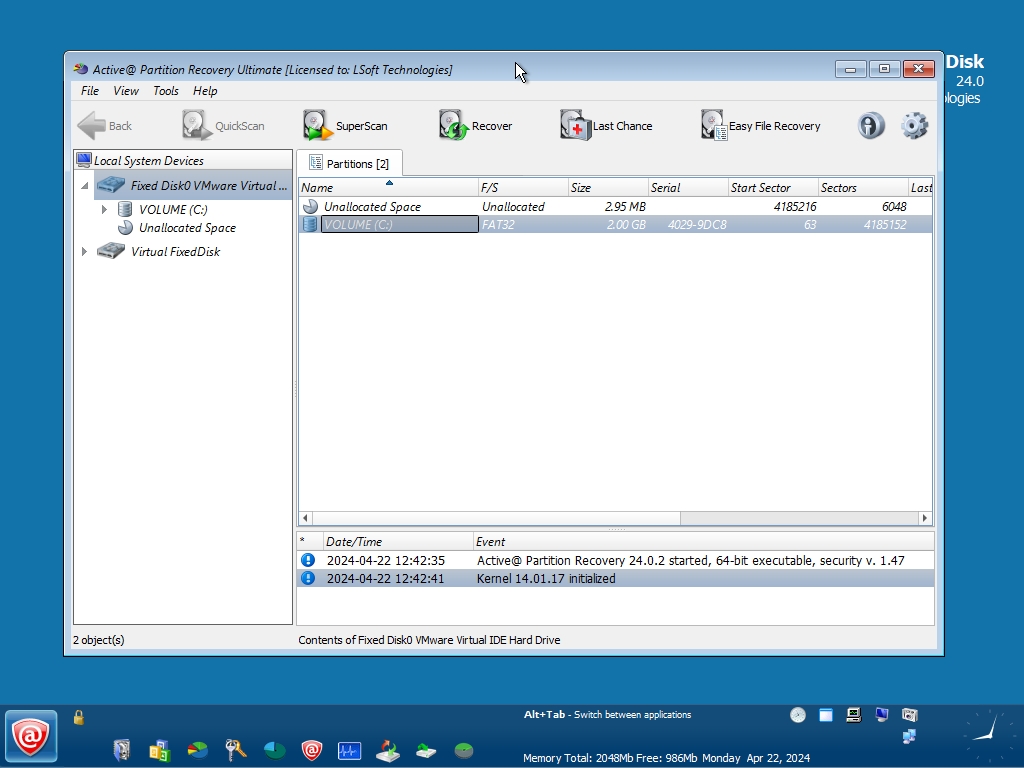Image resolution: width=1024 pixels, height=768 pixels.
Task: Click the Recover toolbar icon
Action: click(x=475, y=126)
